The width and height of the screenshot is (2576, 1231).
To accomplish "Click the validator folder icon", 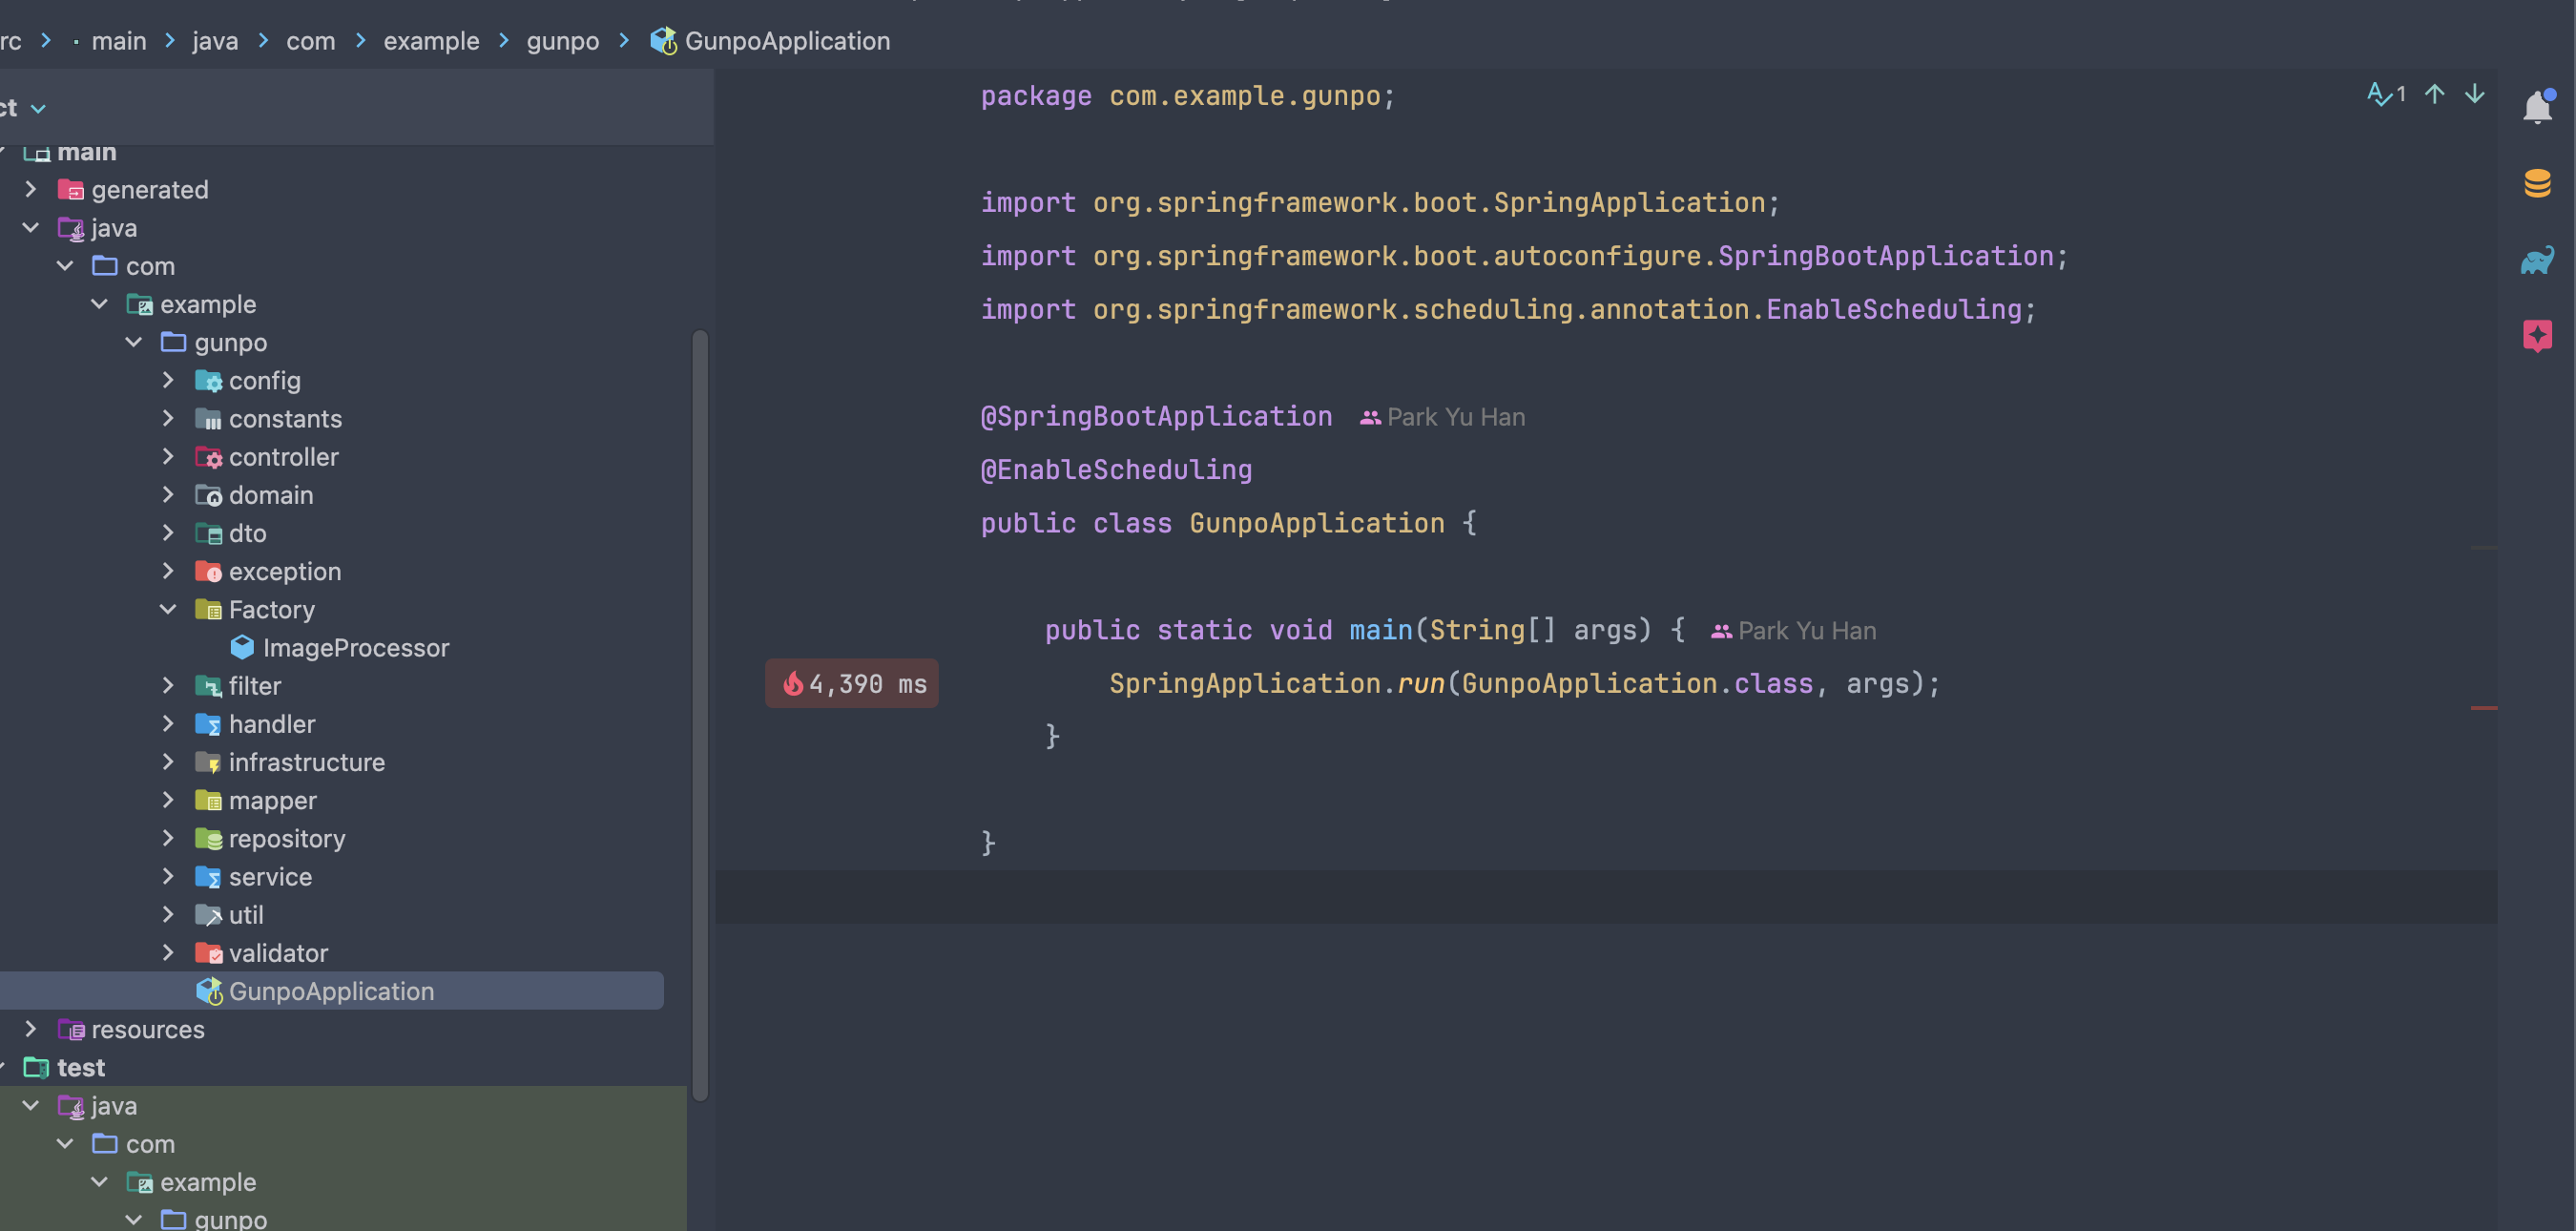I will 208,953.
